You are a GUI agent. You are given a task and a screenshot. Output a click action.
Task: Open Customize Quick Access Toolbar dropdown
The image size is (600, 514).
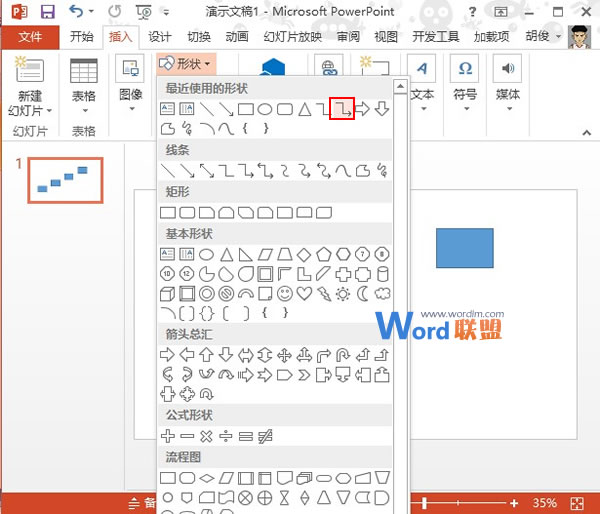point(166,12)
